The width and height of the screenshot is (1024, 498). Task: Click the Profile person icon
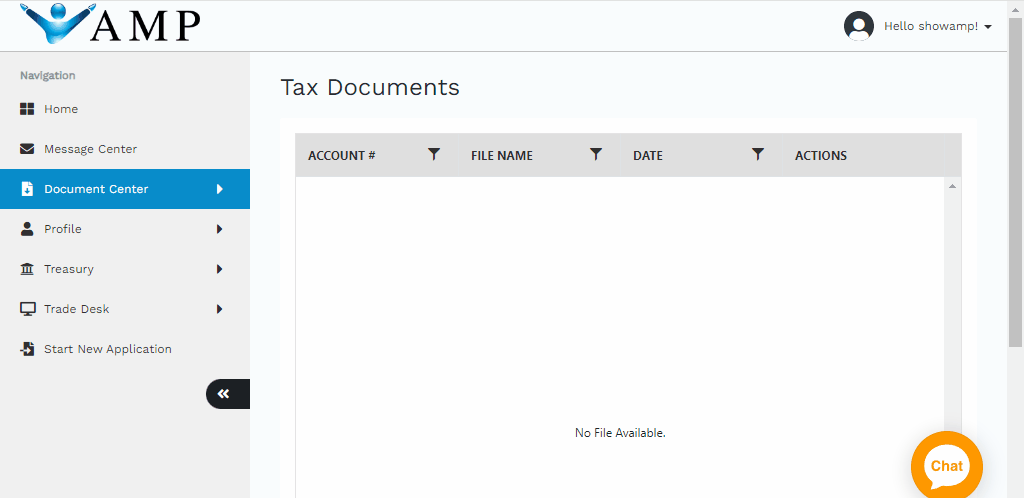27,229
